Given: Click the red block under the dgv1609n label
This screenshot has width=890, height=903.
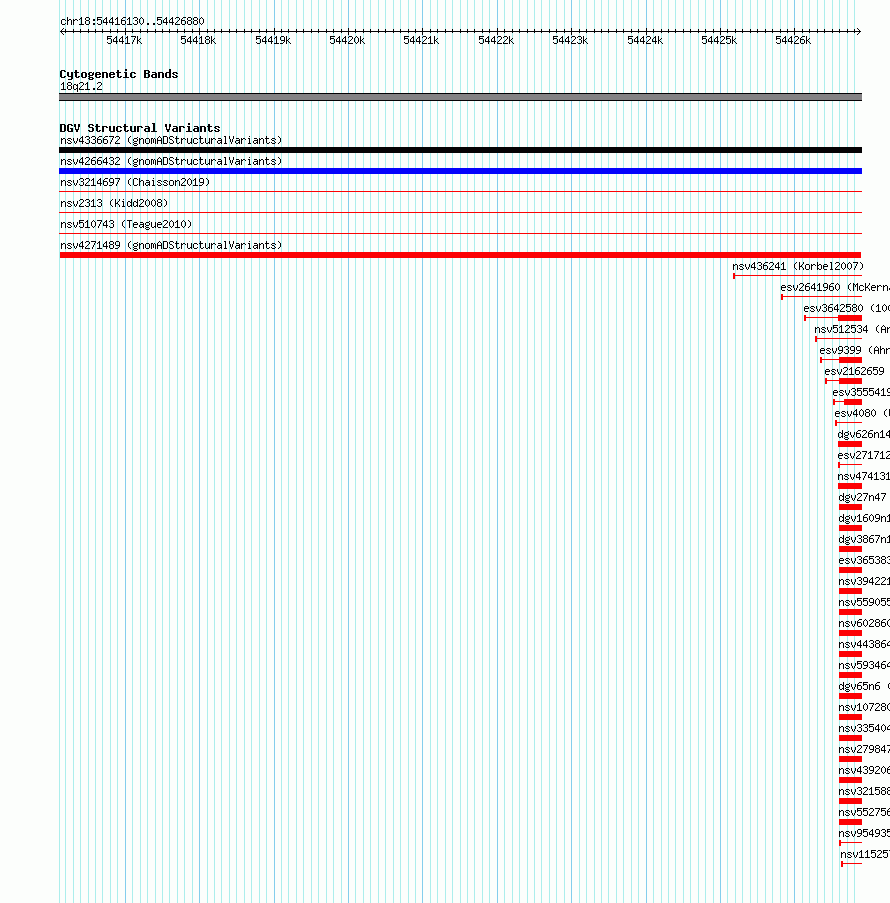Looking at the screenshot, I should pos(850,528).
